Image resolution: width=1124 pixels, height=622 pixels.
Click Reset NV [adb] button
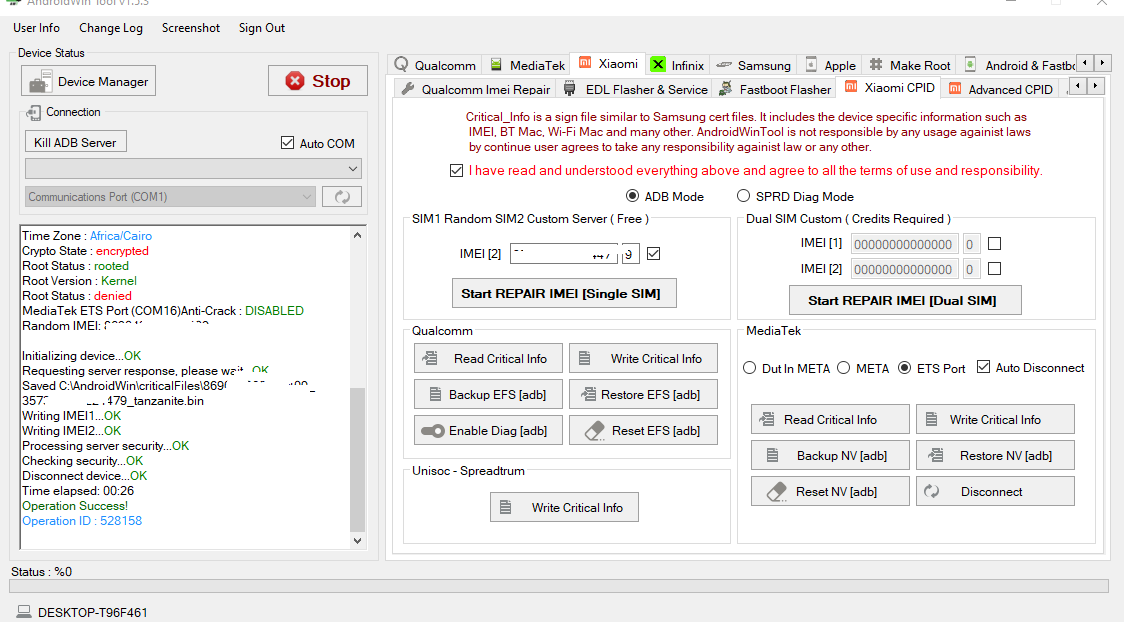[830, 491]
